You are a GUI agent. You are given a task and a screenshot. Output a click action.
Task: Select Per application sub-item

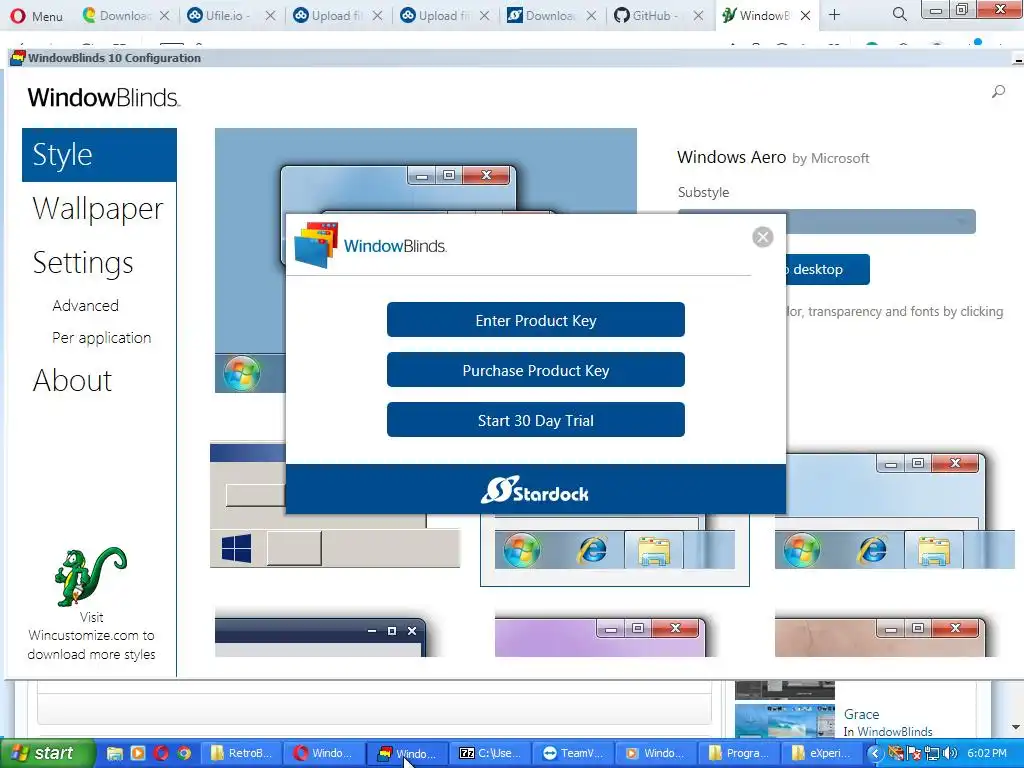point(101,338)
